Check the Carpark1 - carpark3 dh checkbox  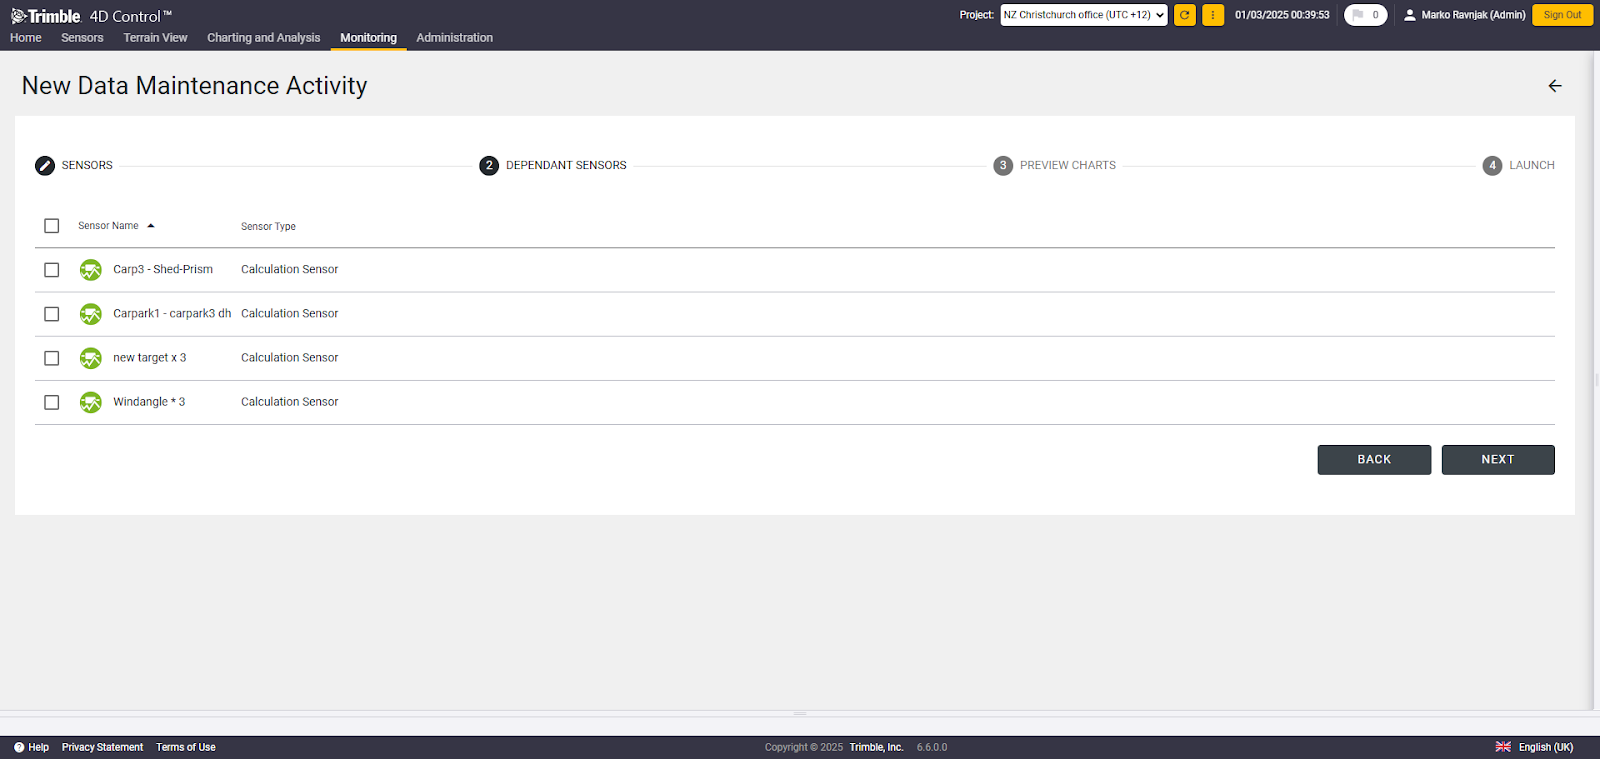point(52,314)
